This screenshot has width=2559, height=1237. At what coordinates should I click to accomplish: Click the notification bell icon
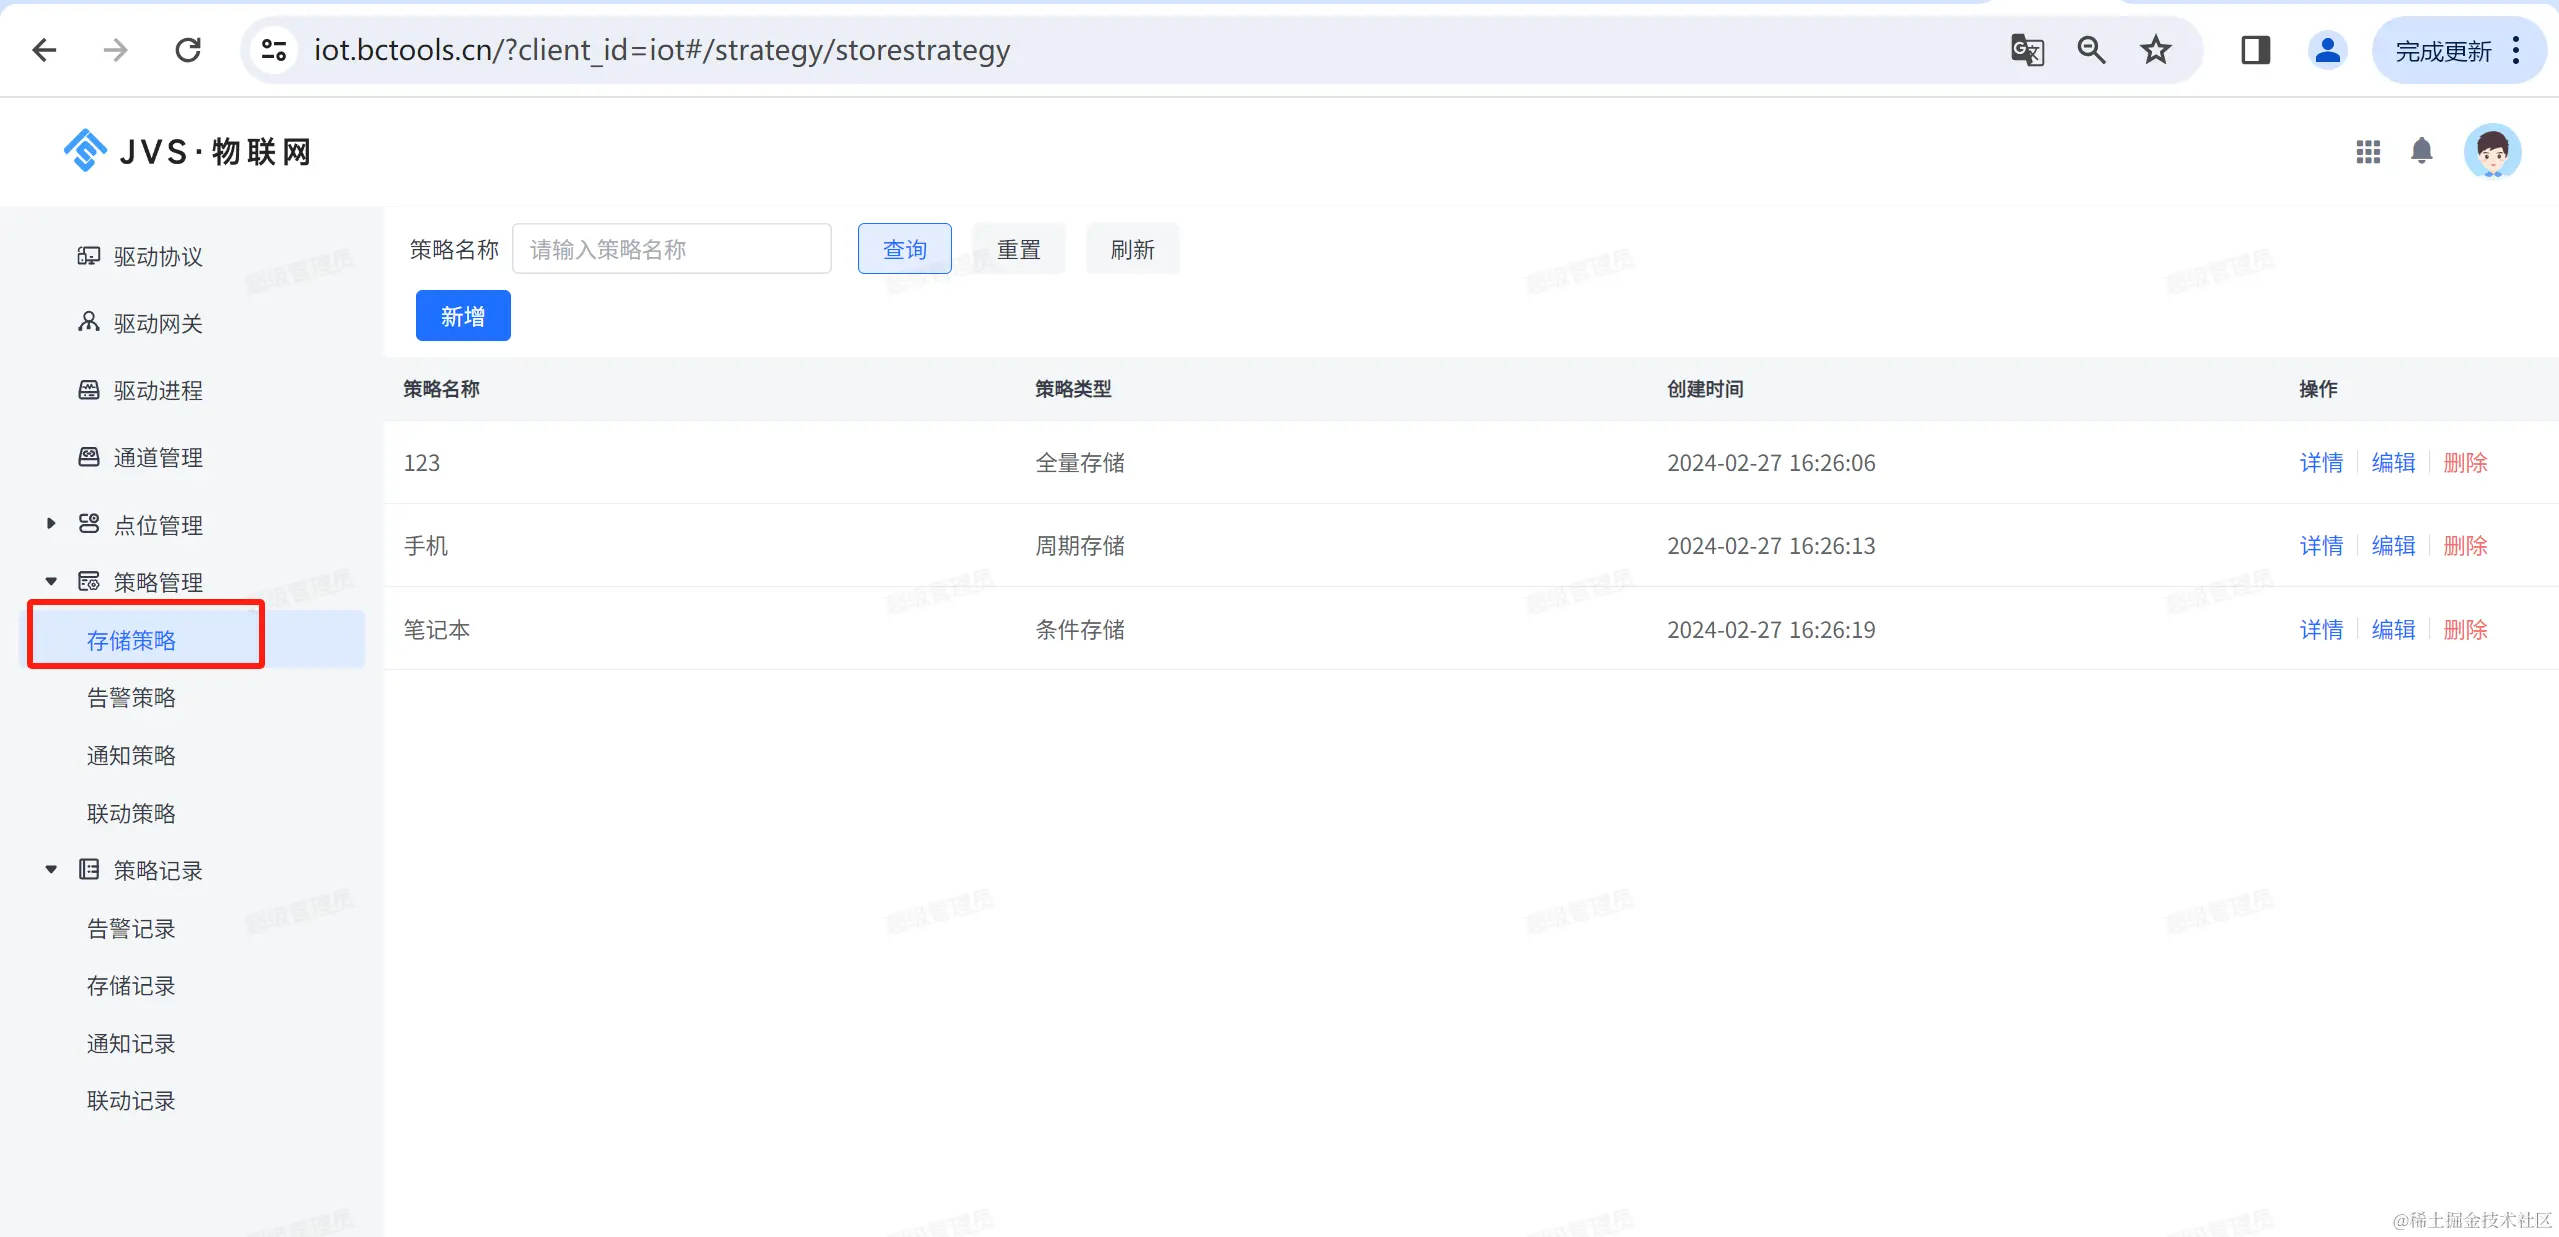pos(2421,151)
